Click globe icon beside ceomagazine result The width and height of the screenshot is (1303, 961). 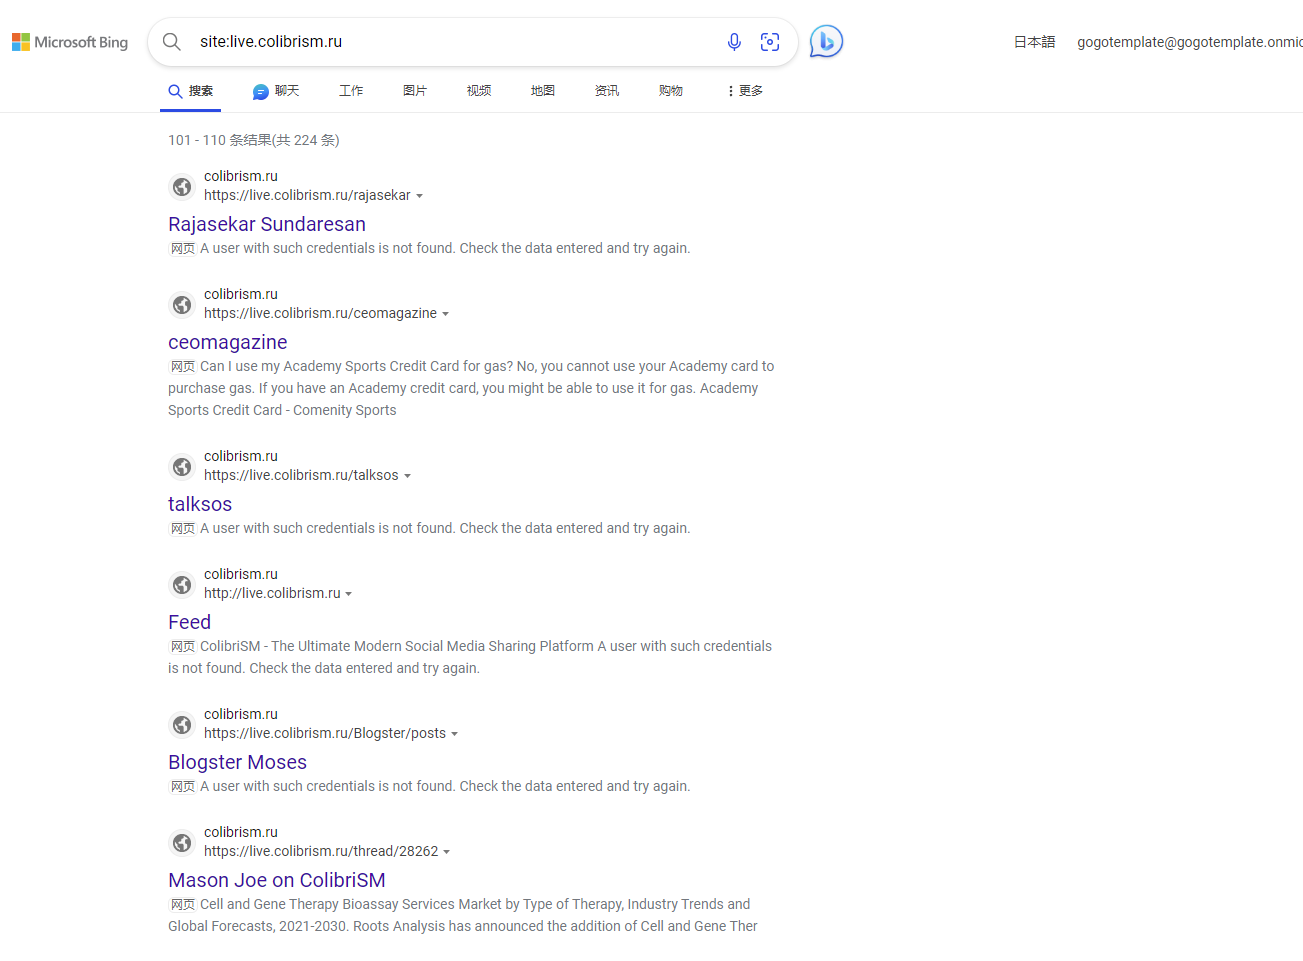tap(182, 304)
